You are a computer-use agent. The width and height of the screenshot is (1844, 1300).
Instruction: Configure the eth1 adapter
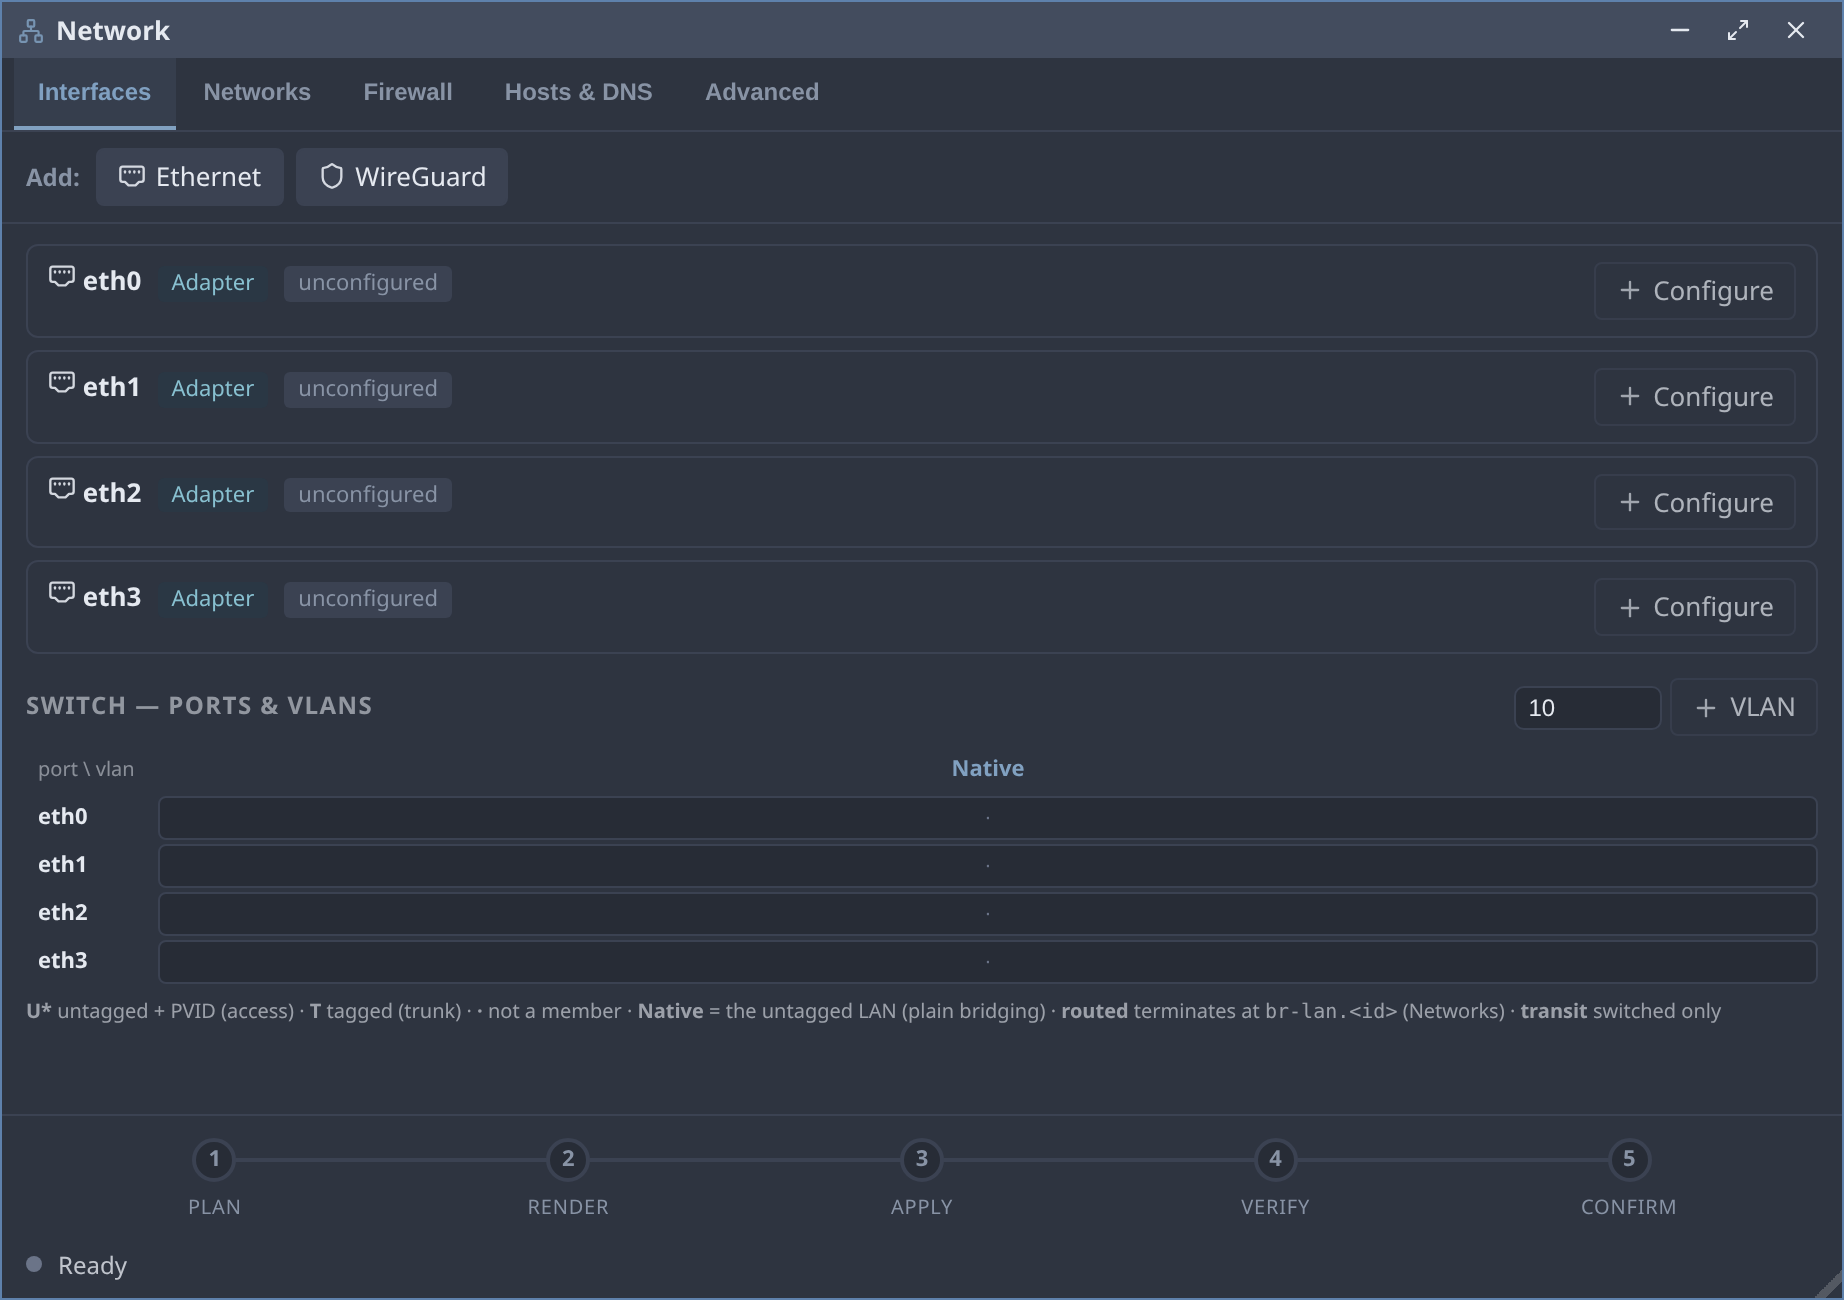[x=1695, y=397]
